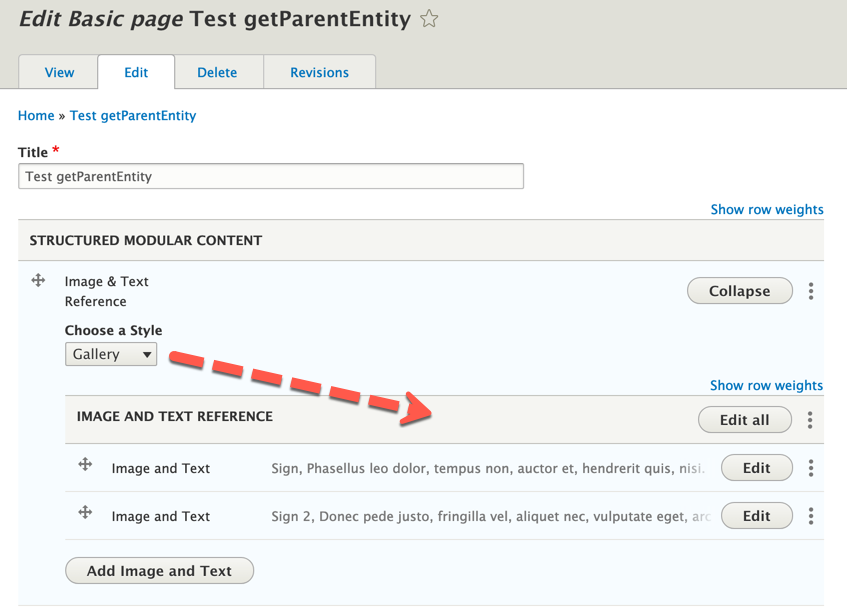Image resolution: width=847 pixels, height=615 pixels.
Task: Follow the Home breadcrumb link
Action: click(36, 116)
